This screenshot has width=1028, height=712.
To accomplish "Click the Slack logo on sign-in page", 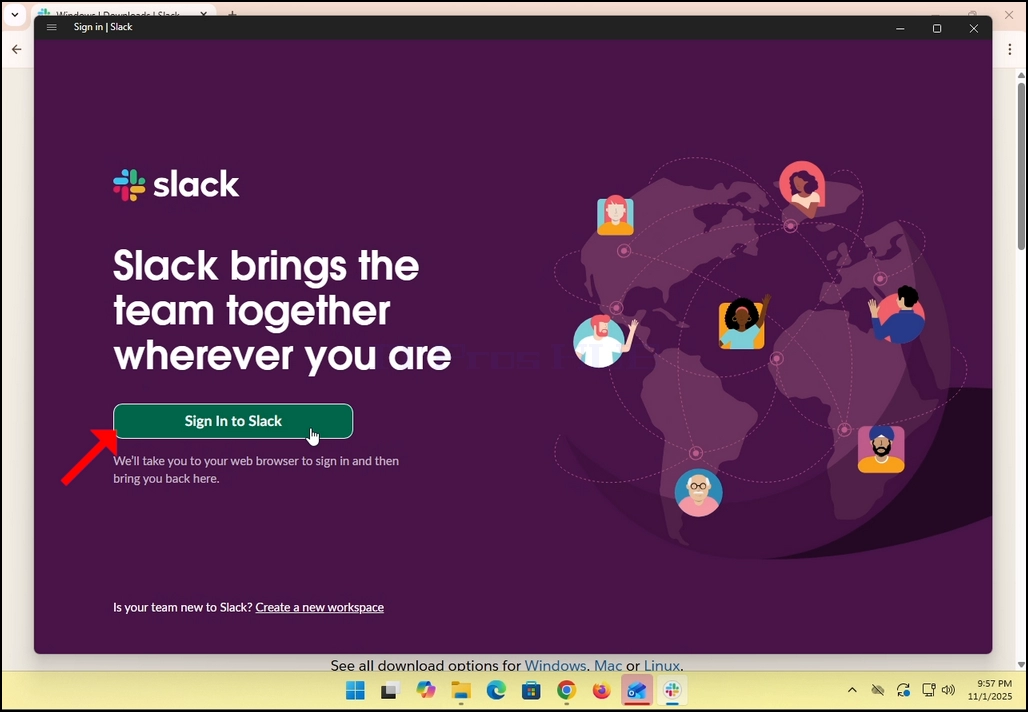I will [x=176, y=184].
